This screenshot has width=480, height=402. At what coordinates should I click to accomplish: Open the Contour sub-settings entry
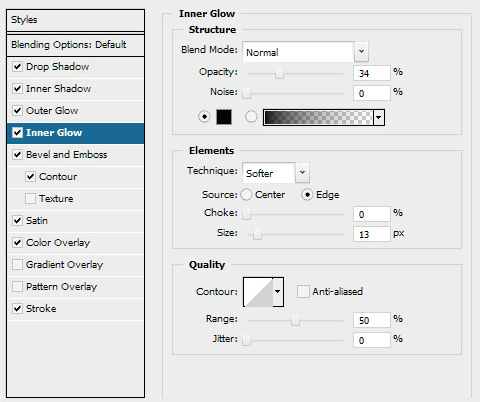pos(58,177)
